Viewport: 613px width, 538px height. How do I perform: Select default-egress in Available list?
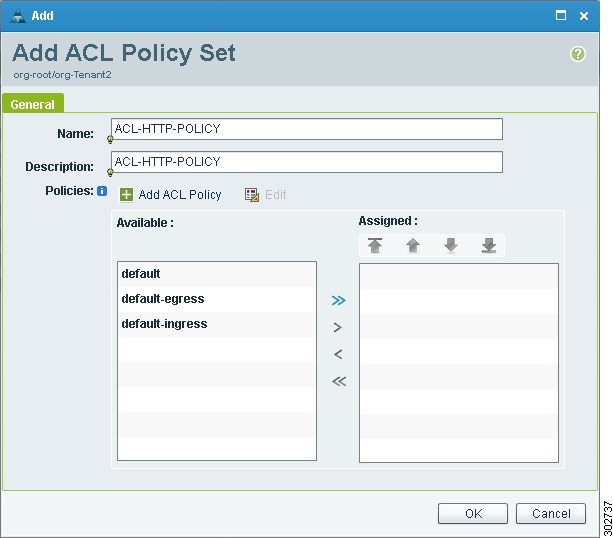click(x=217, y=299)
